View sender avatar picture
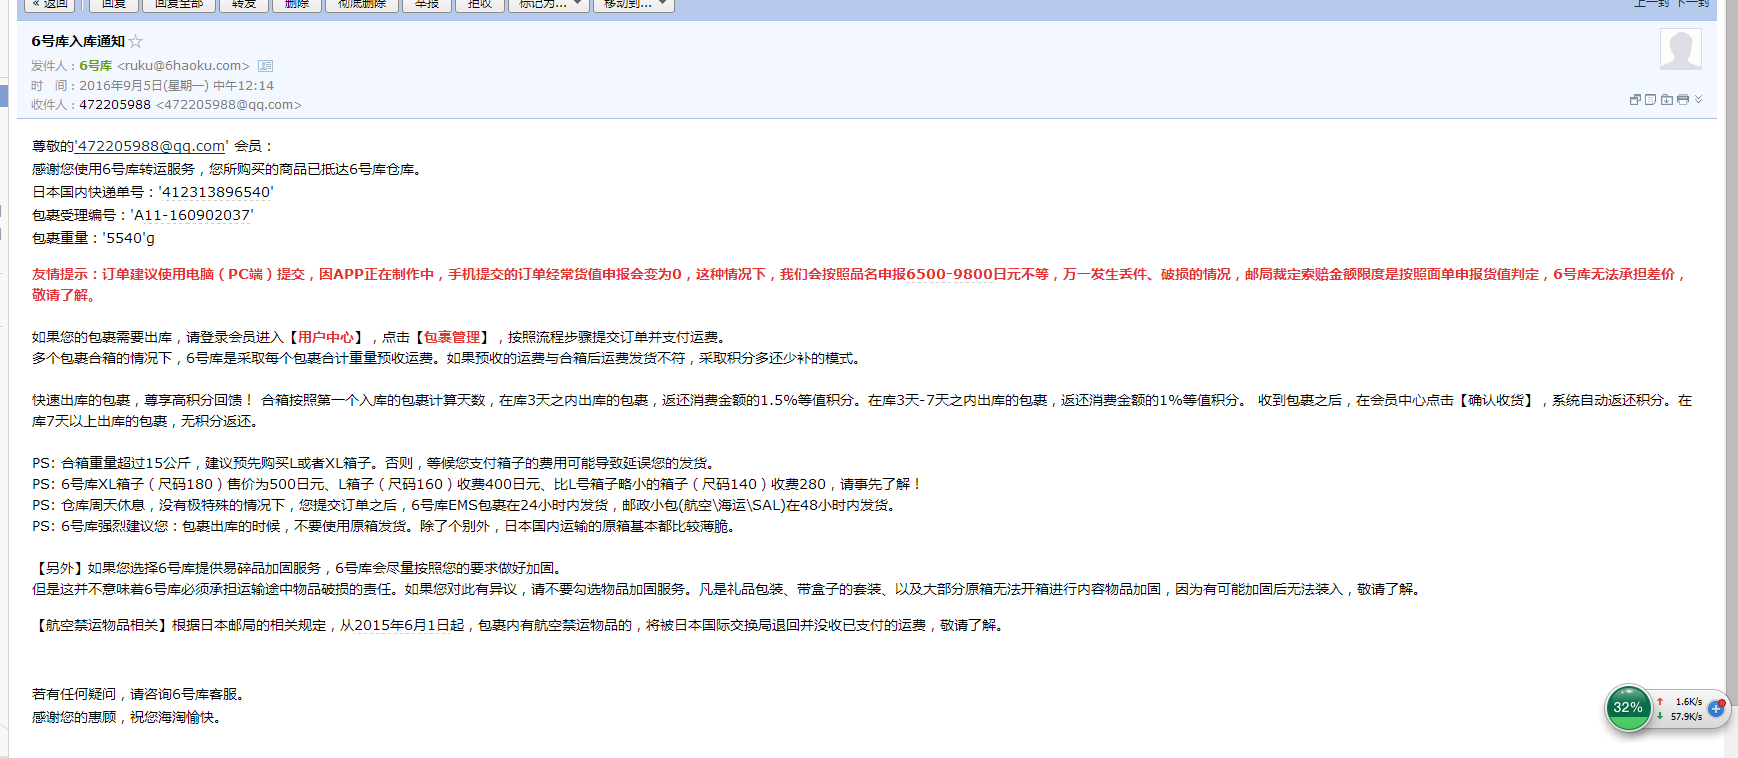This screenshot has height=758, width=1738. [1681, 49]
